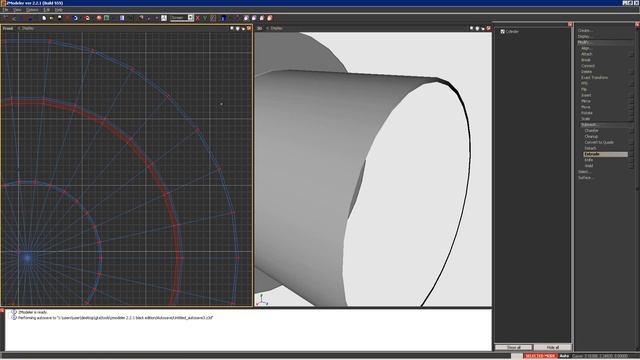Choose the Attach command
The height and width of the screenshot is (360, 640).
click(x=587, y=54)
